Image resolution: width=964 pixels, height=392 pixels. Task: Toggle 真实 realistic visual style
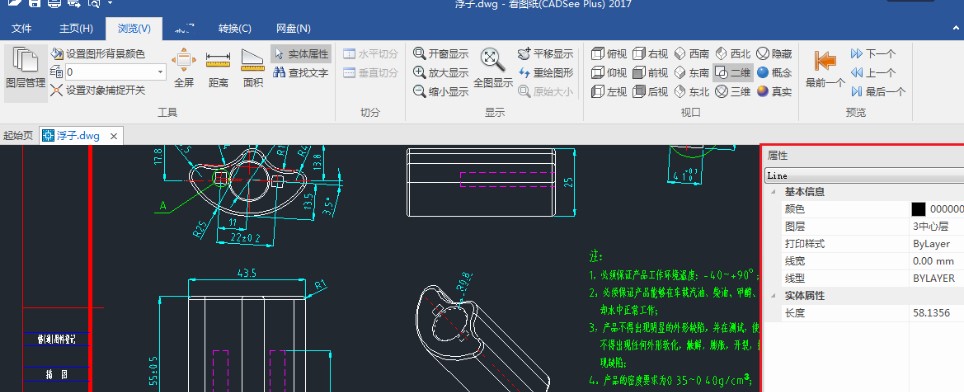point(774,92)
